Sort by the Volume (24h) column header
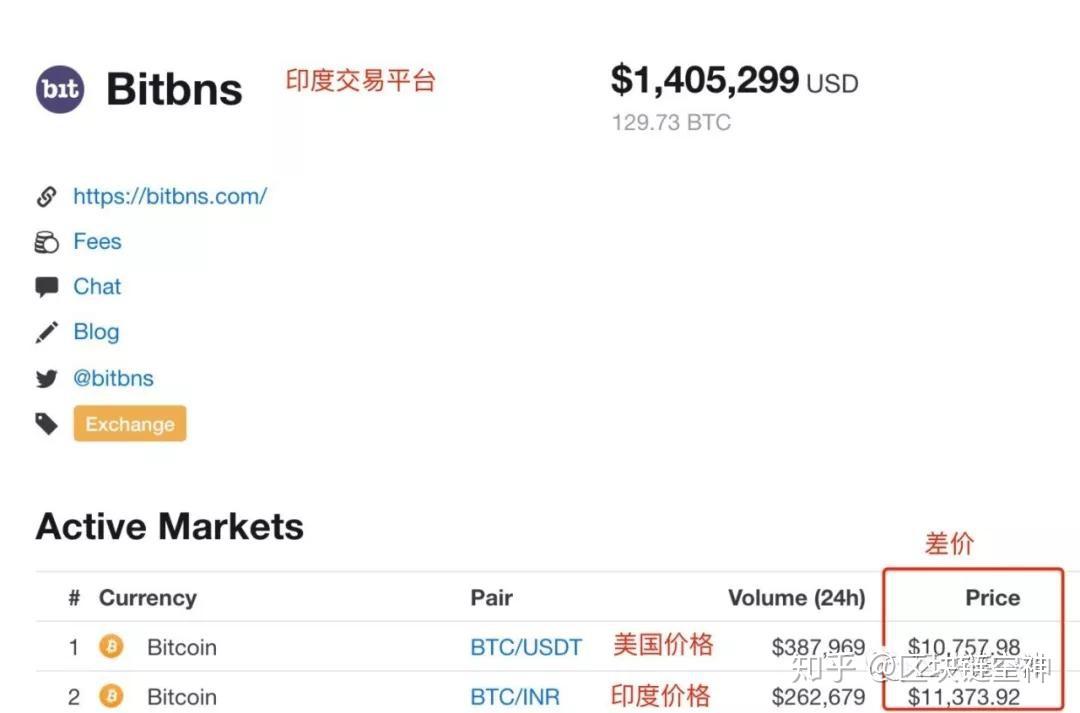 click(x=797, y=598)
